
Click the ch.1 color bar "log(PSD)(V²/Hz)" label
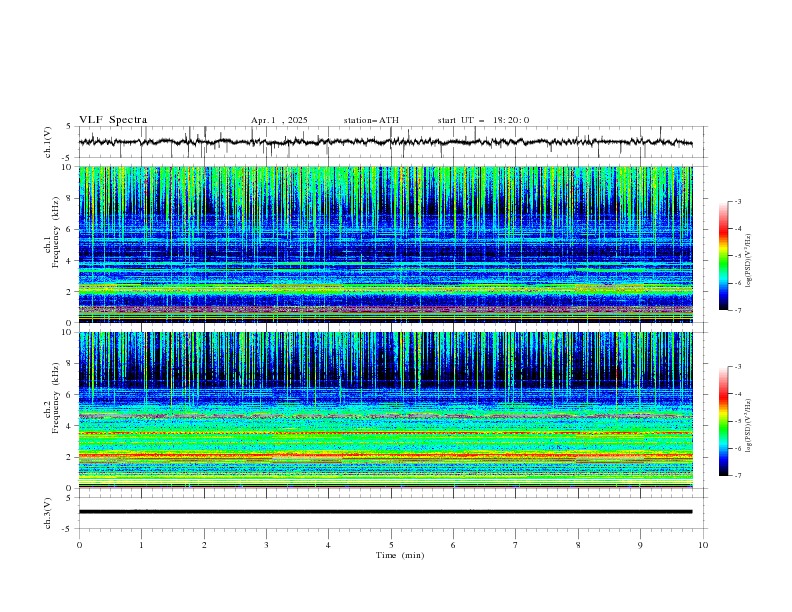749,261
